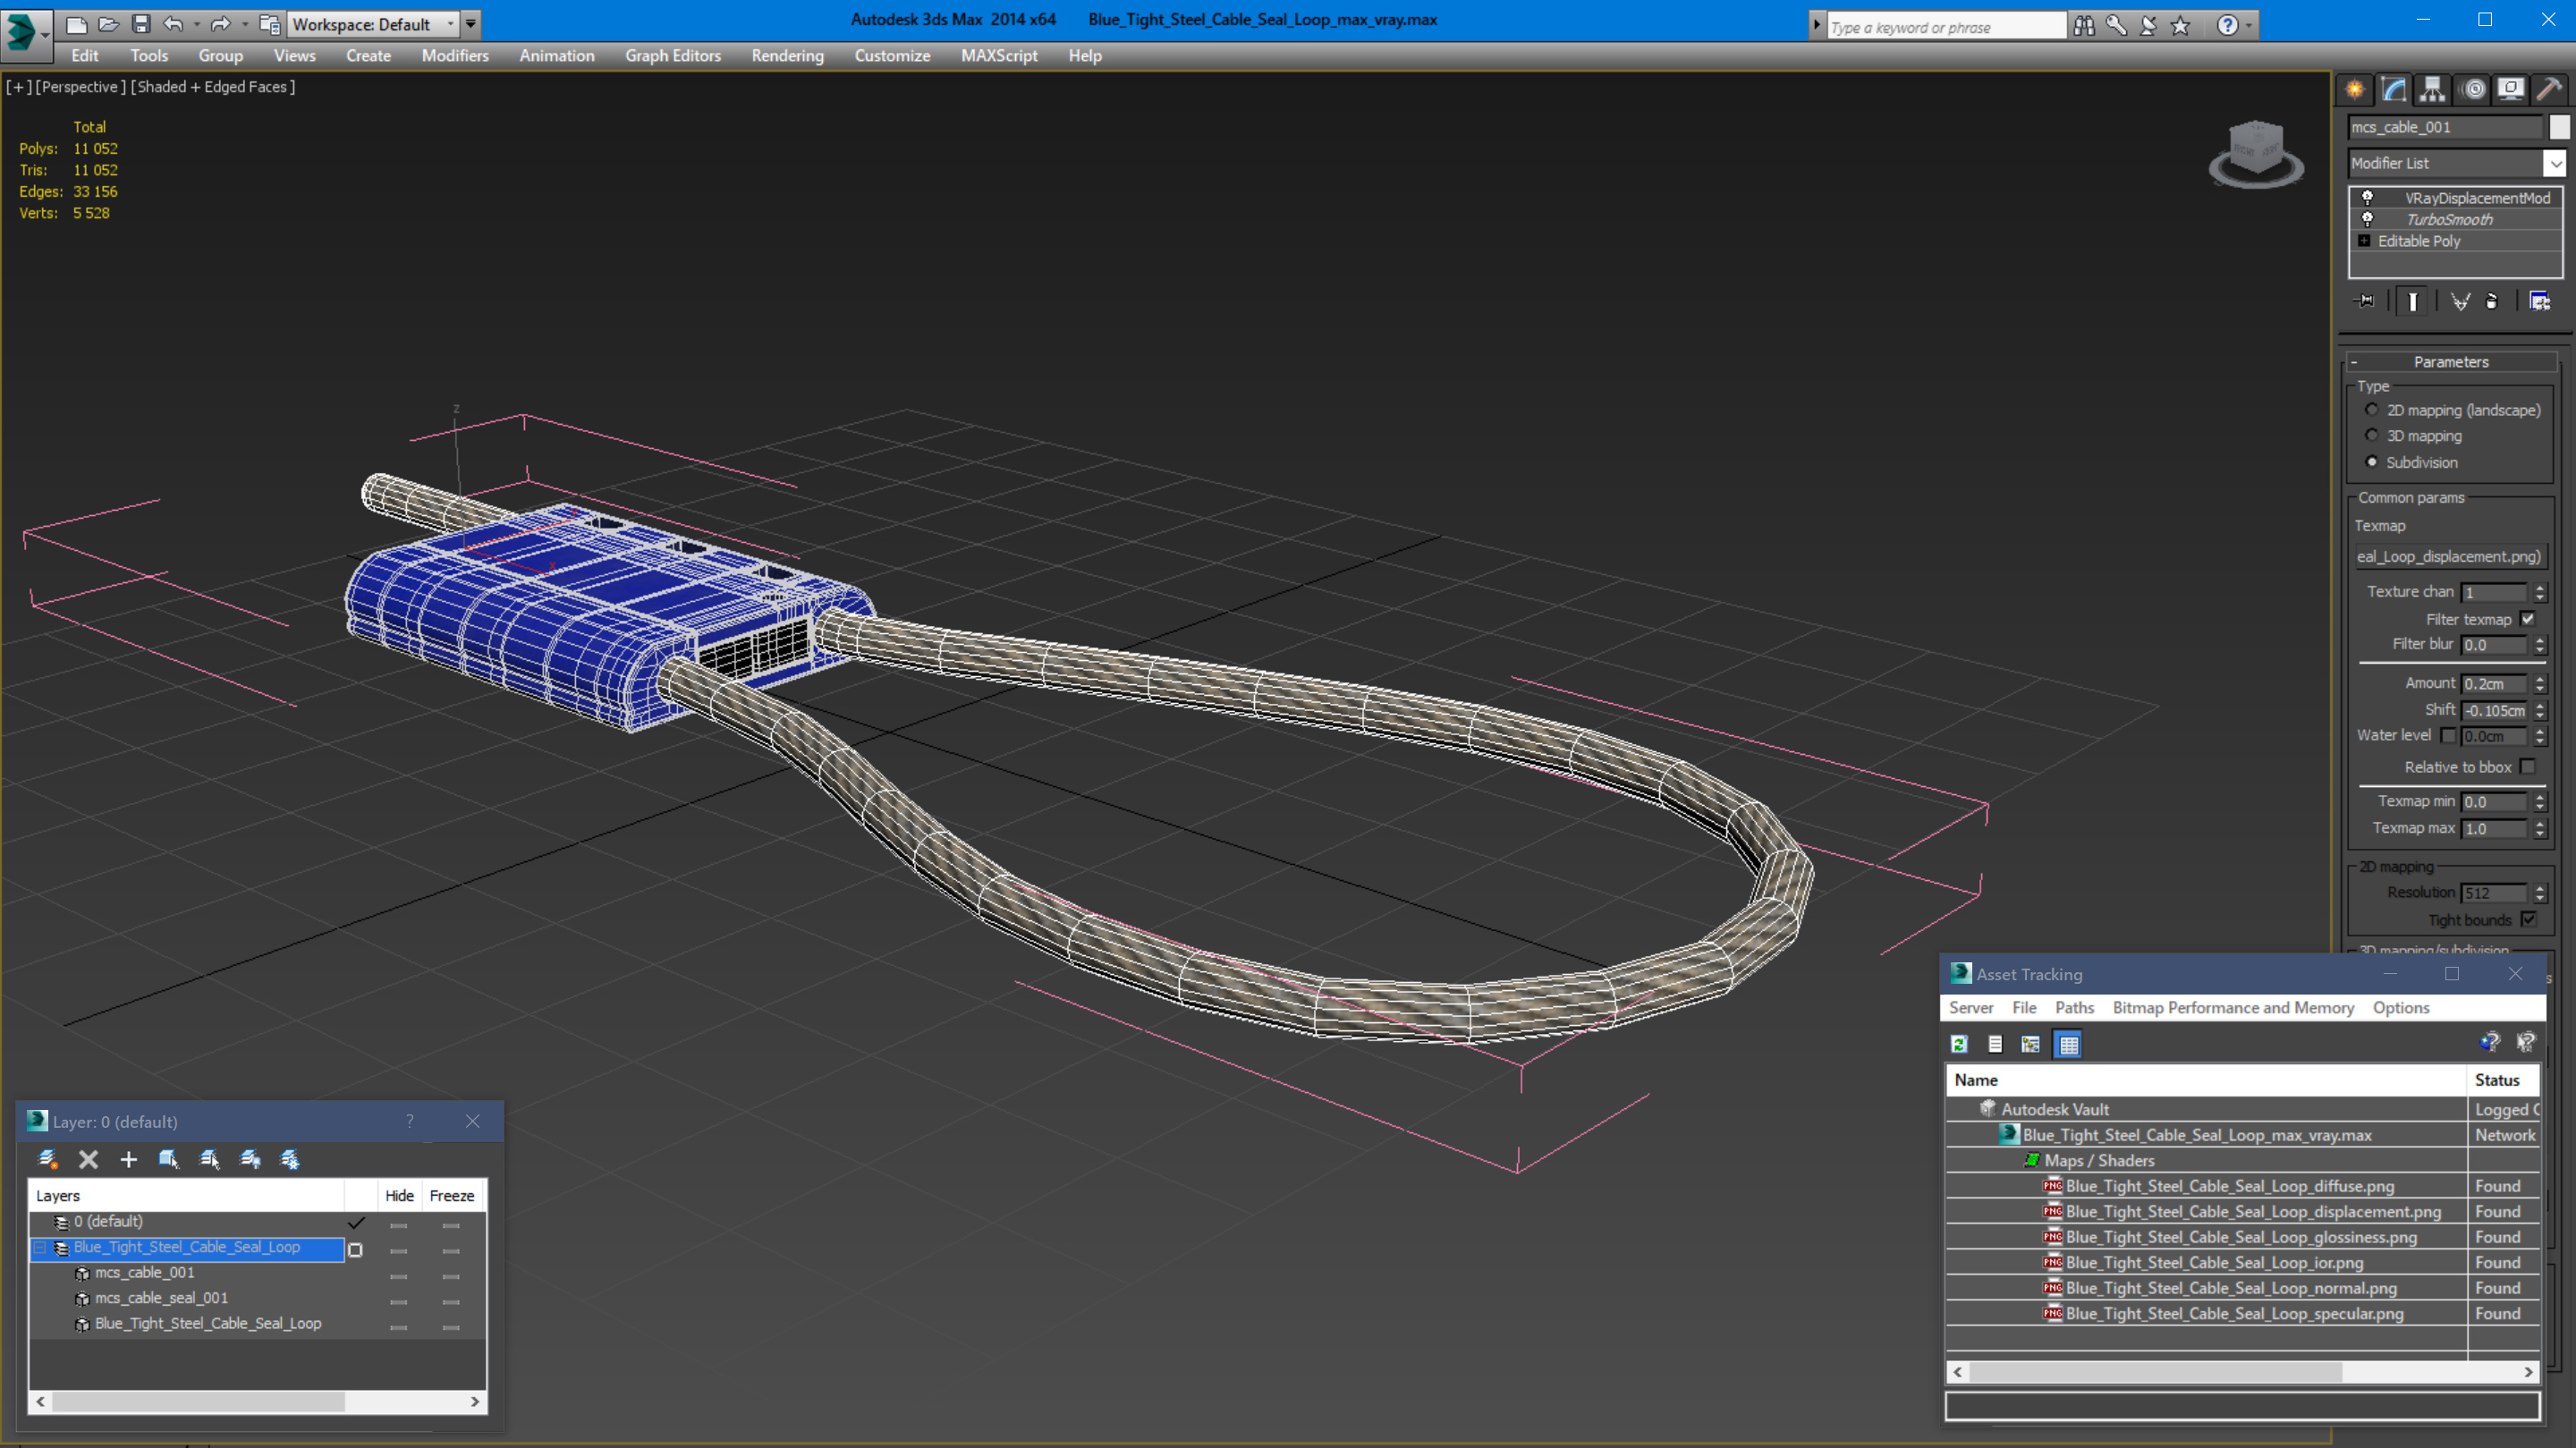Open the Display command panel tab
Image resolution: width=2576 pixels, height=1448 pixels.
click(2510, 89)
